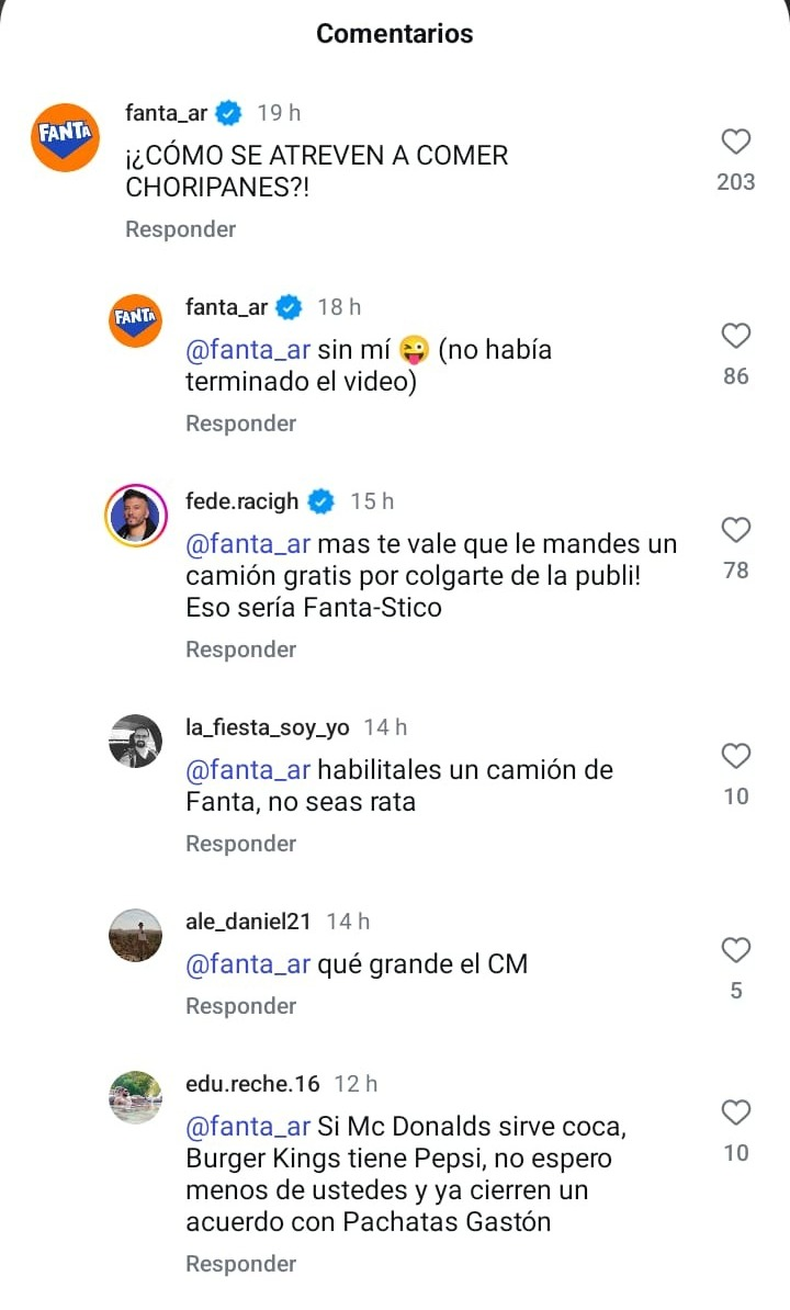Open Fanta profile picture on top comment
The height and width of the screenshot is (1310, 790).
65,138
